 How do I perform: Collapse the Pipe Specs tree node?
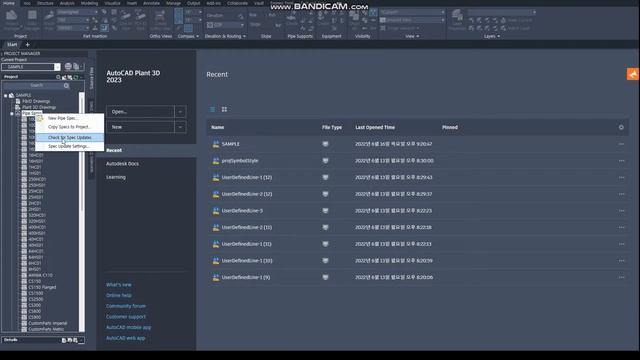click(12, 113)
